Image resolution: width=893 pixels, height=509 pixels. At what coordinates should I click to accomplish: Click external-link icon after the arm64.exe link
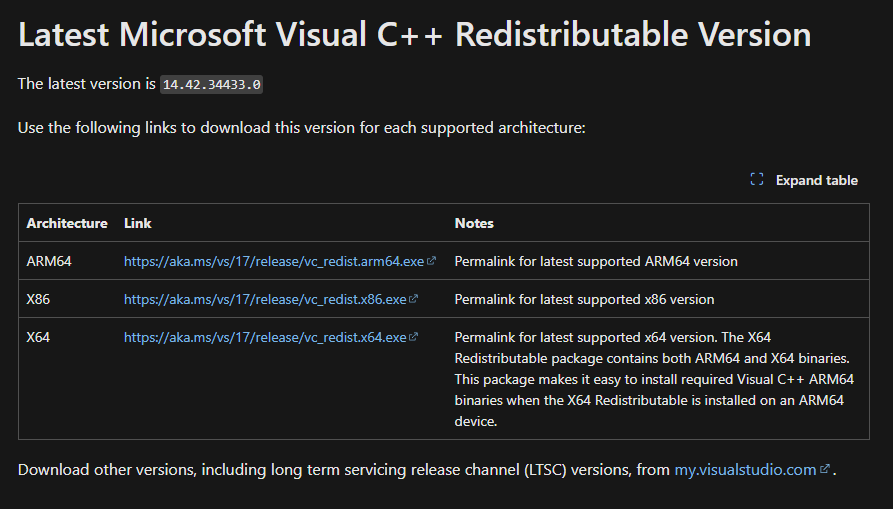(432, 261)
